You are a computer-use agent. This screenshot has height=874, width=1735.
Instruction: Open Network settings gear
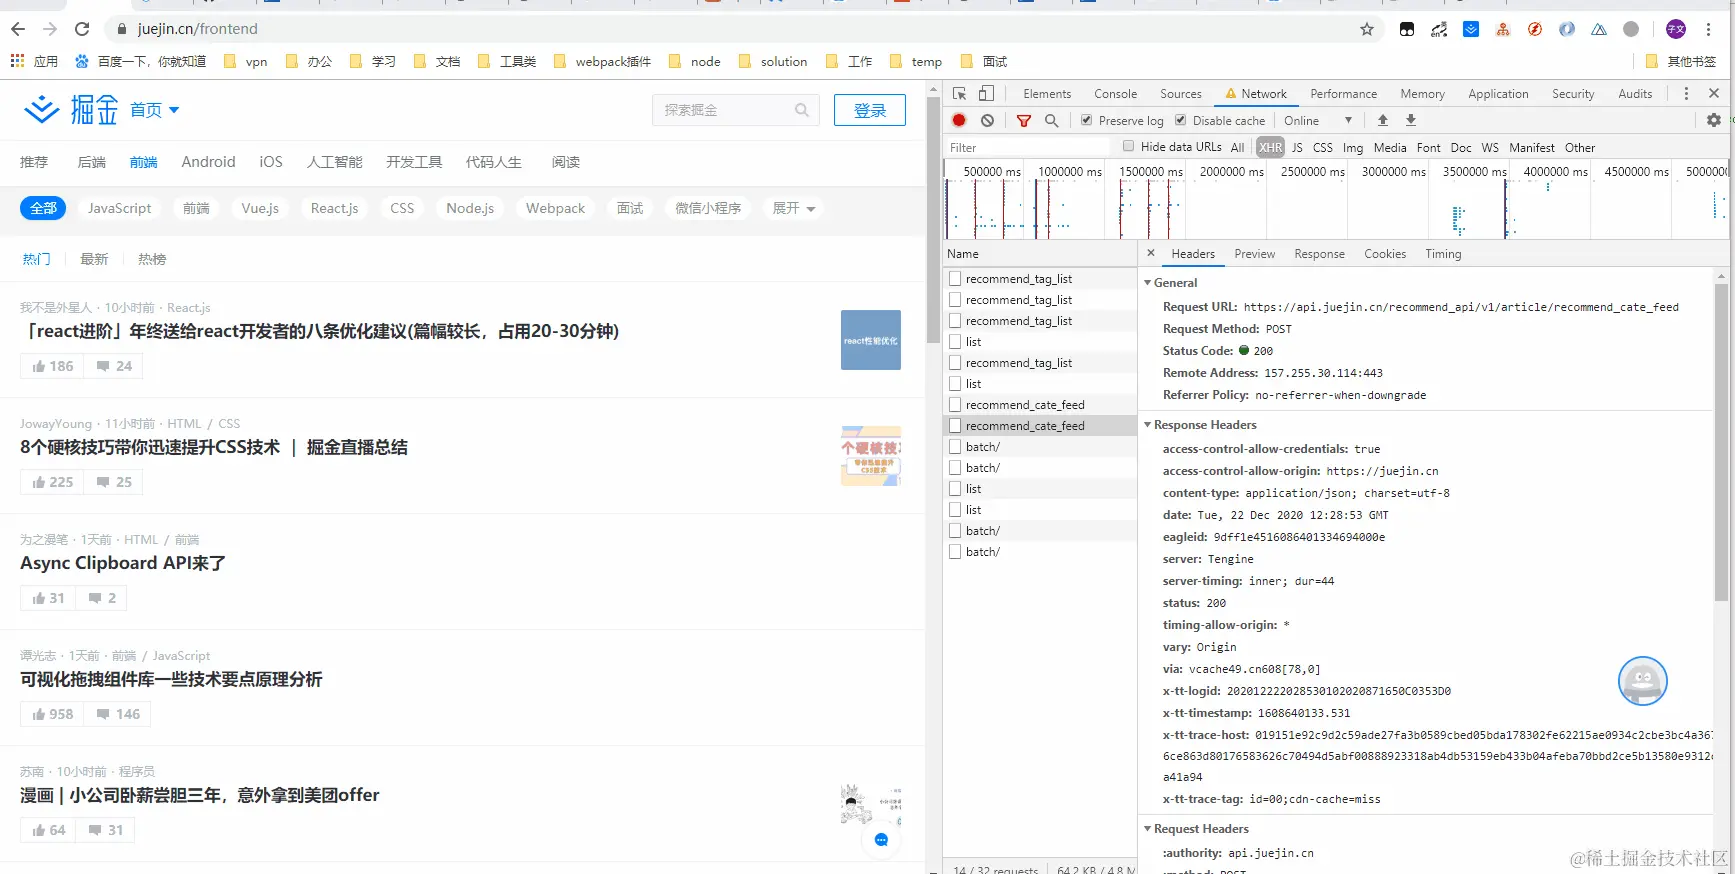1714,120
